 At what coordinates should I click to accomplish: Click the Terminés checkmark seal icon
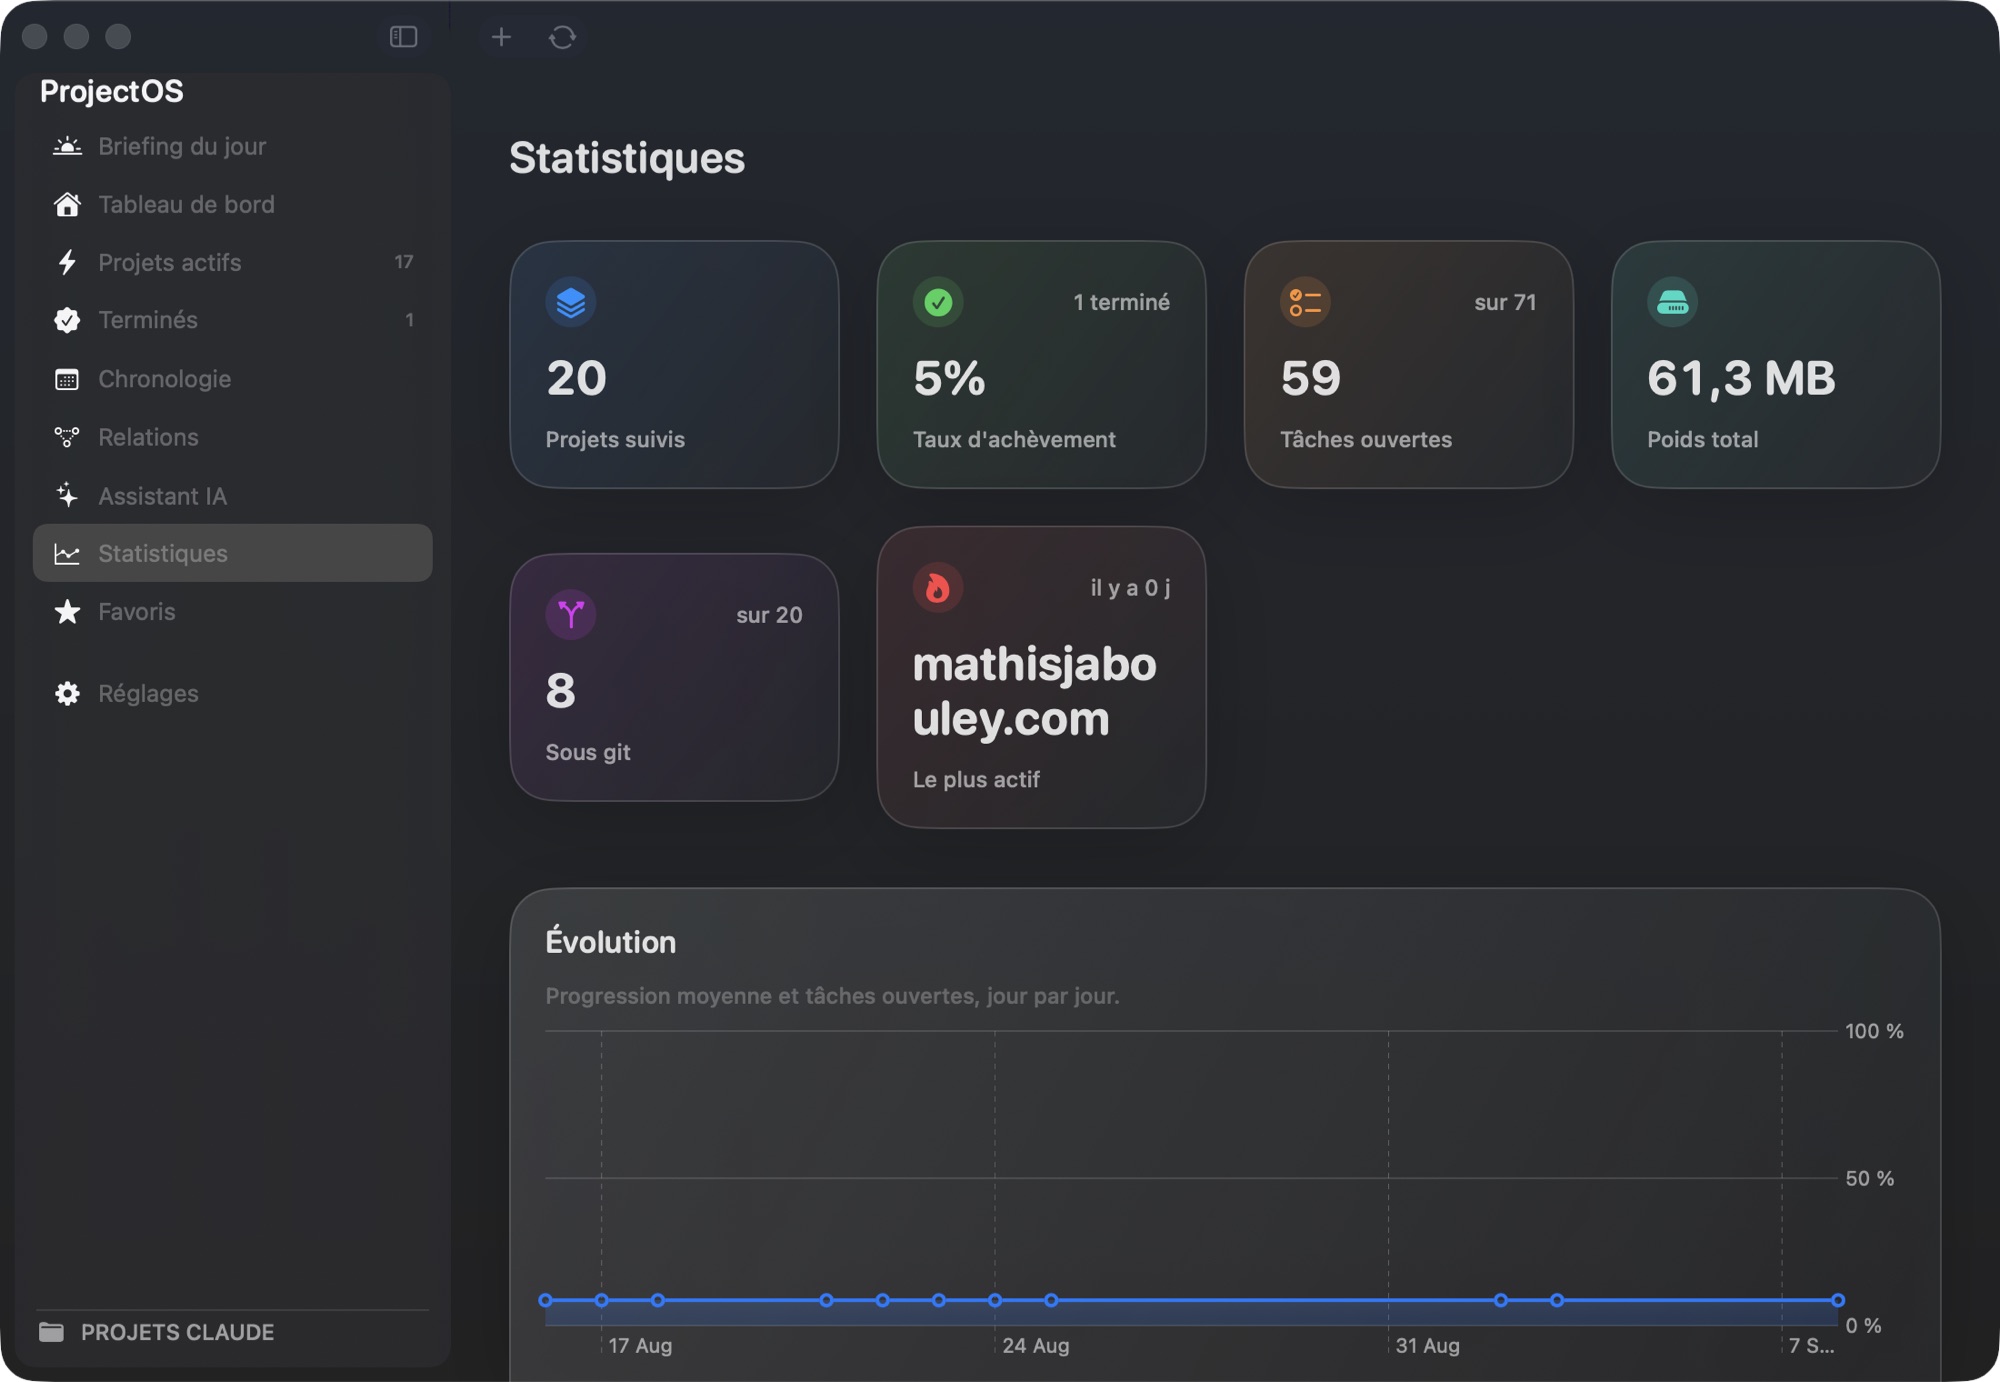pyautogui.click(x=67, y=320)
